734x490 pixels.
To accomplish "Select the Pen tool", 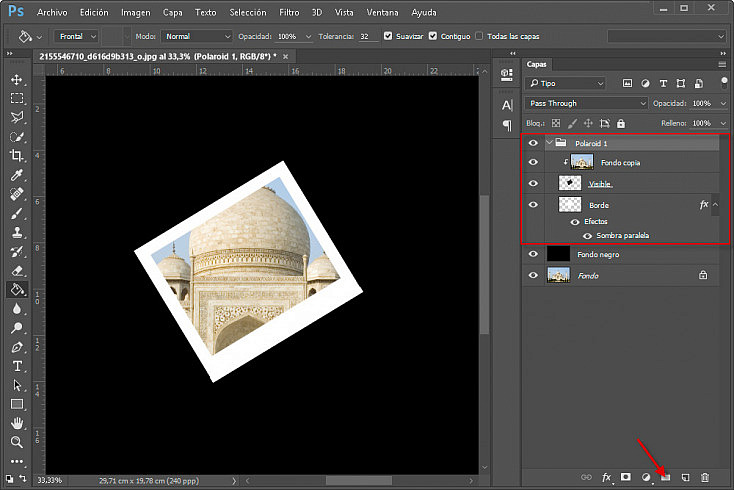I will pos(17,347).
